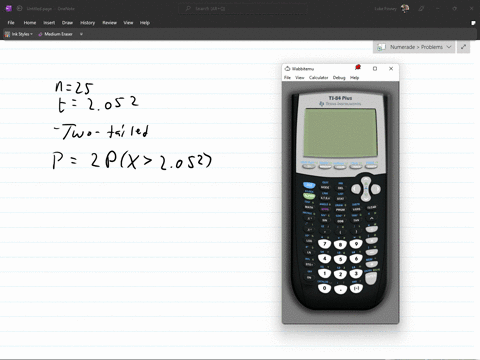
Task: Click the MODE key on the calculator
Action: click(325, 187)
